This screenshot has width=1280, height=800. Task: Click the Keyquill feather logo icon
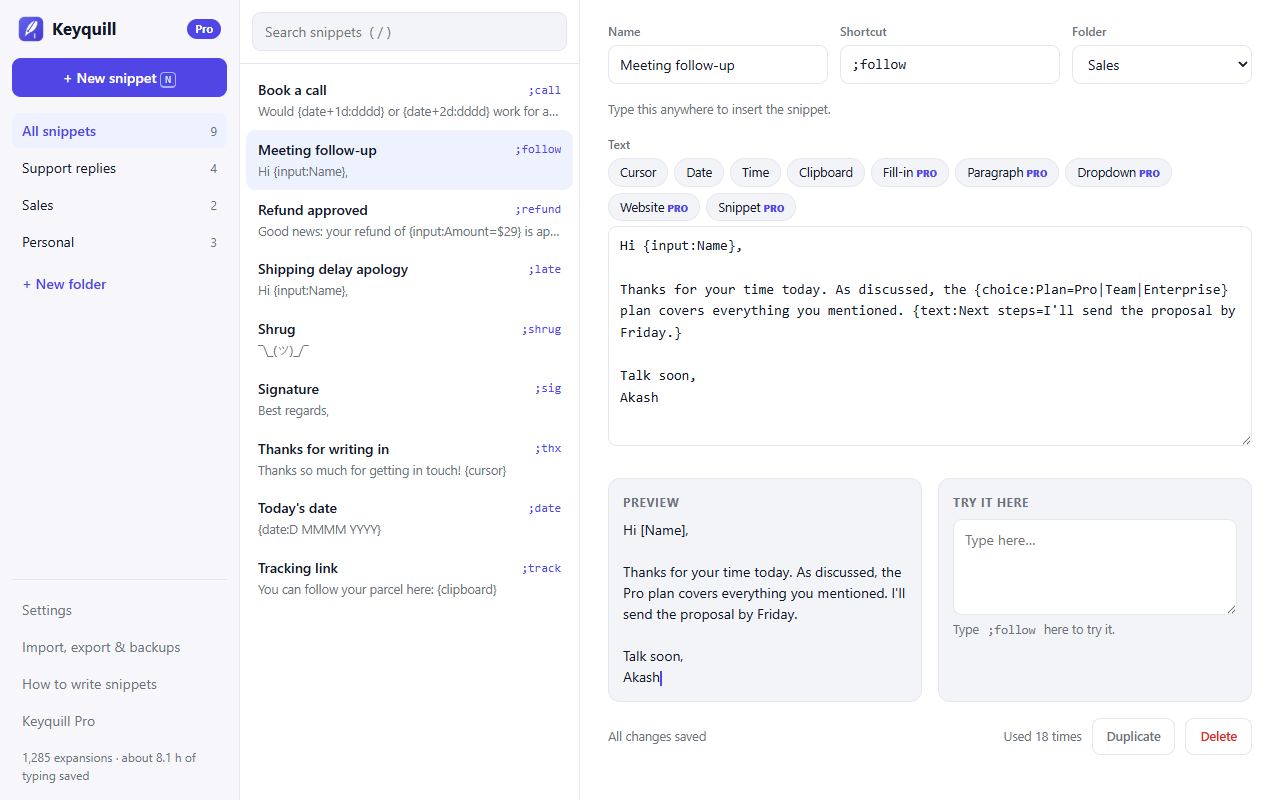tap(31, 29)
